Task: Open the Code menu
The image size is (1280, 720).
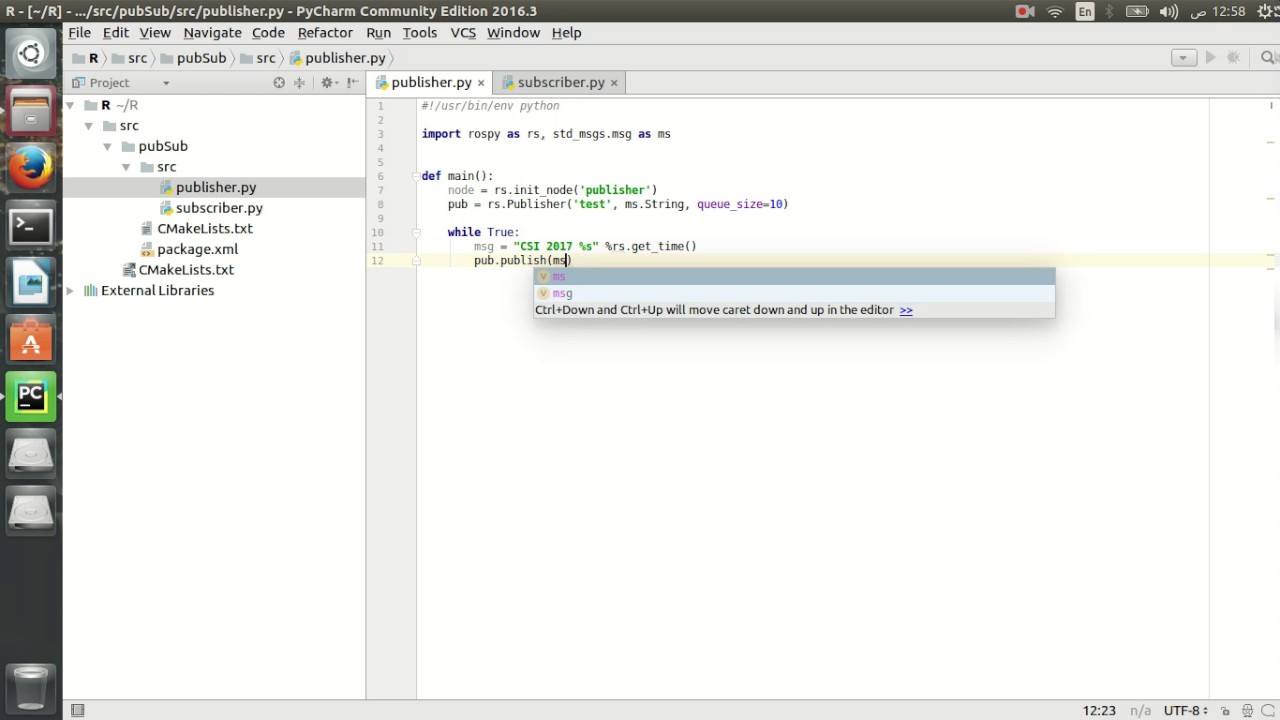Action: [x=268, y=33]
